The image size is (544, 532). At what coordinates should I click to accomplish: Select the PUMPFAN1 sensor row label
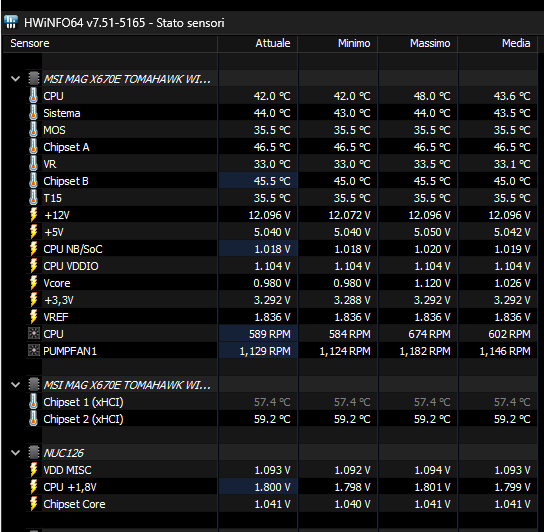click(x=70, y=351)
